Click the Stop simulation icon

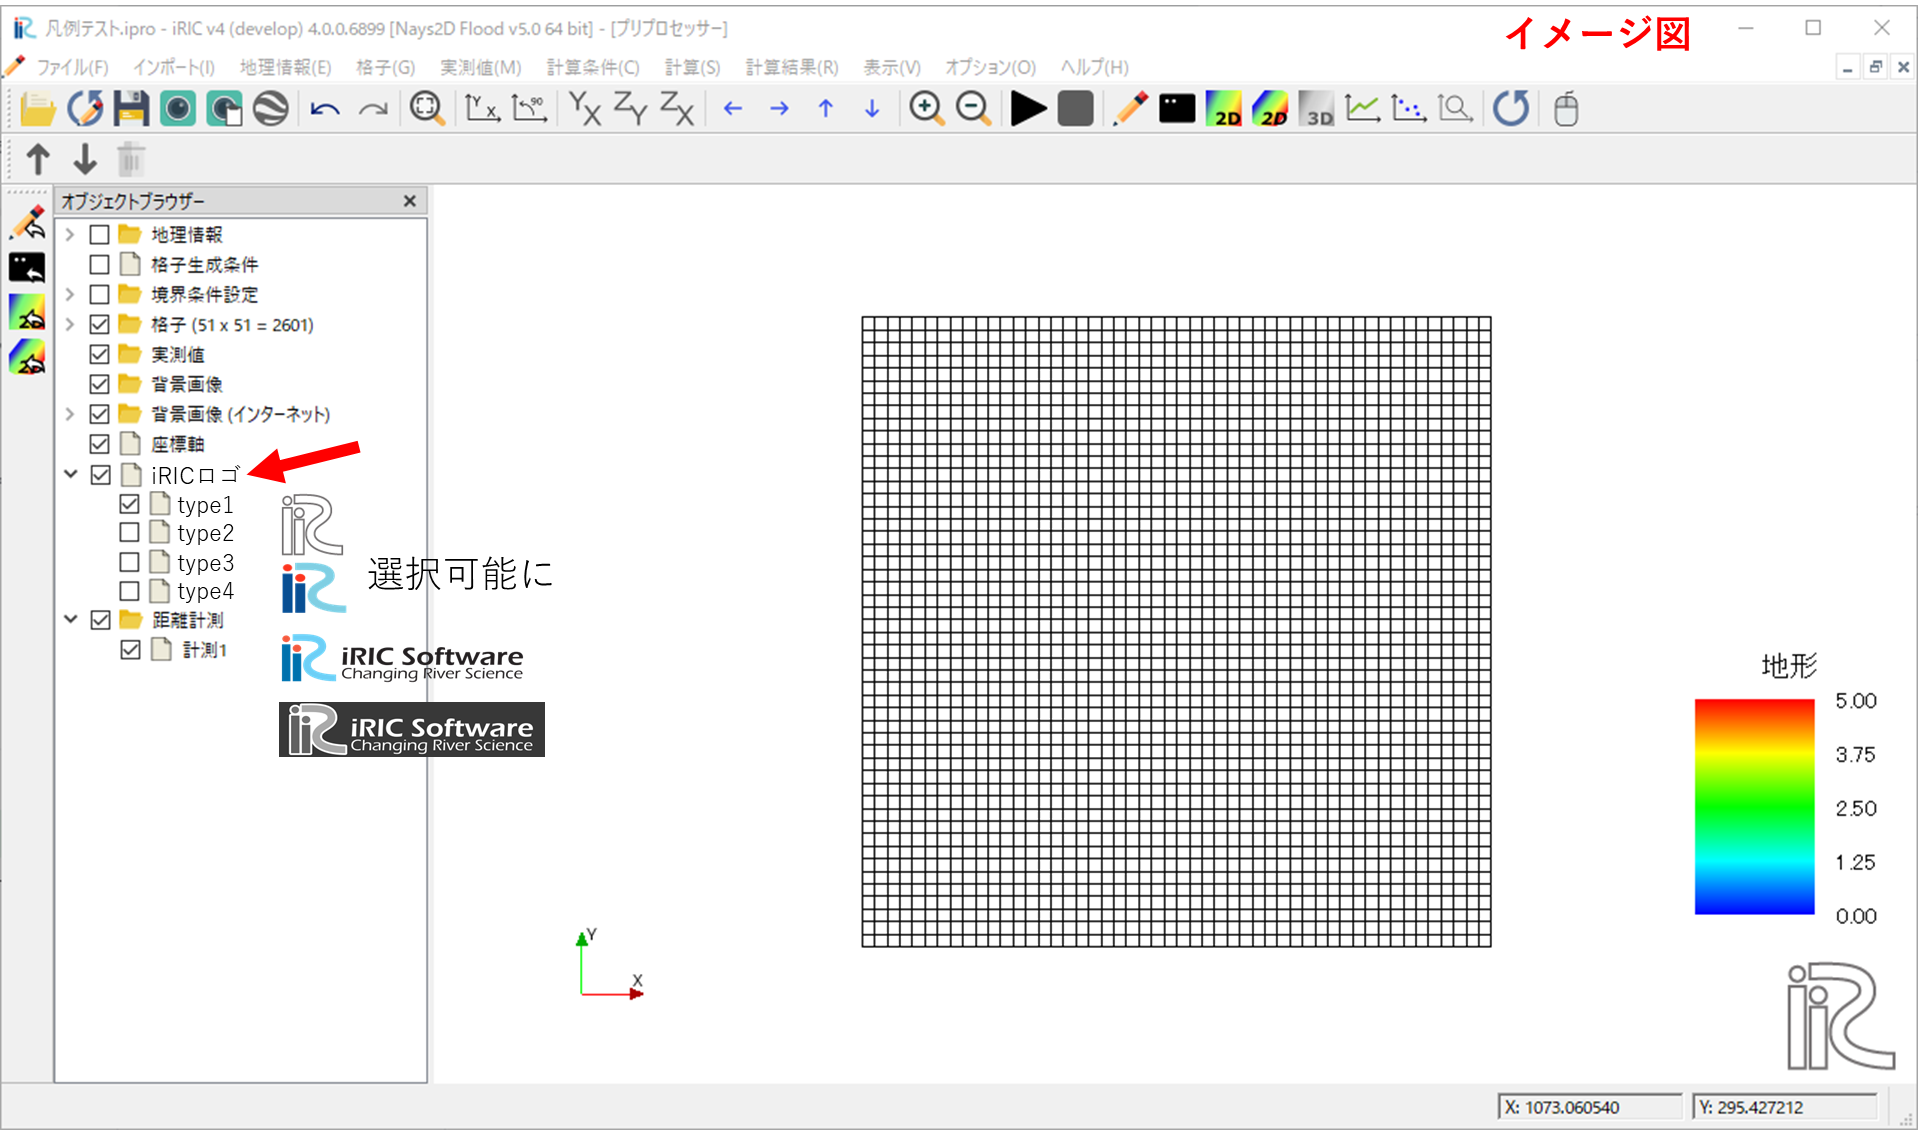click(x=1074, y=108)
